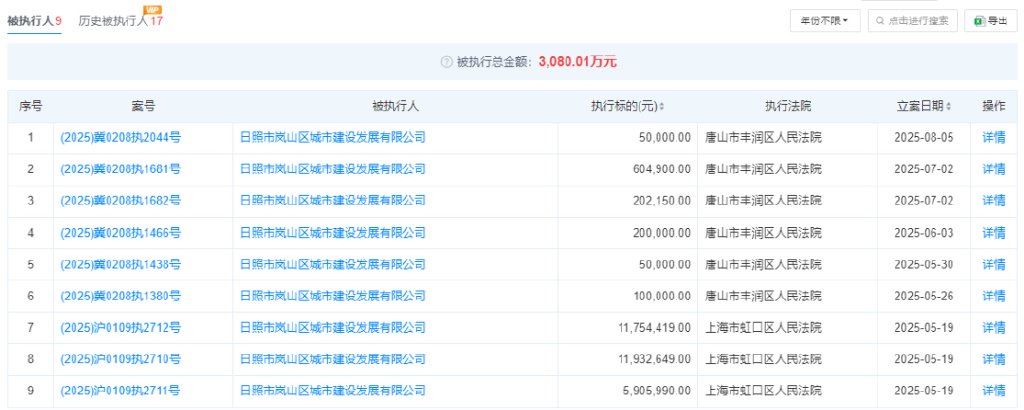Viewport: 1024px width, 410px height.
Task: Sort by 立案日期 column arrows
Action: click(948, 106)
